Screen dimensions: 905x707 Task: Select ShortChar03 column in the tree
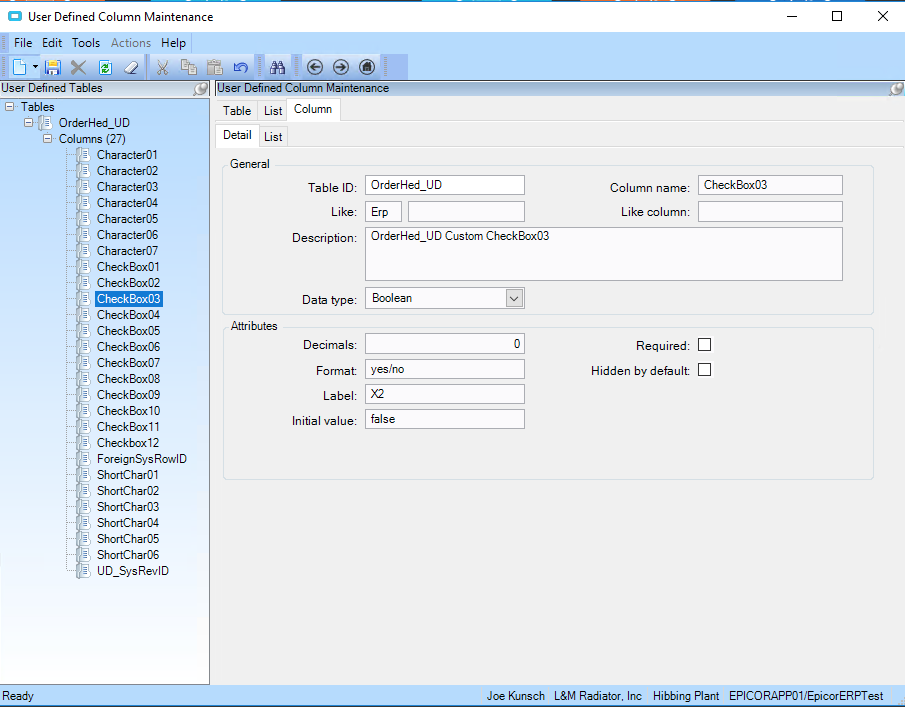tap(127, 507)
